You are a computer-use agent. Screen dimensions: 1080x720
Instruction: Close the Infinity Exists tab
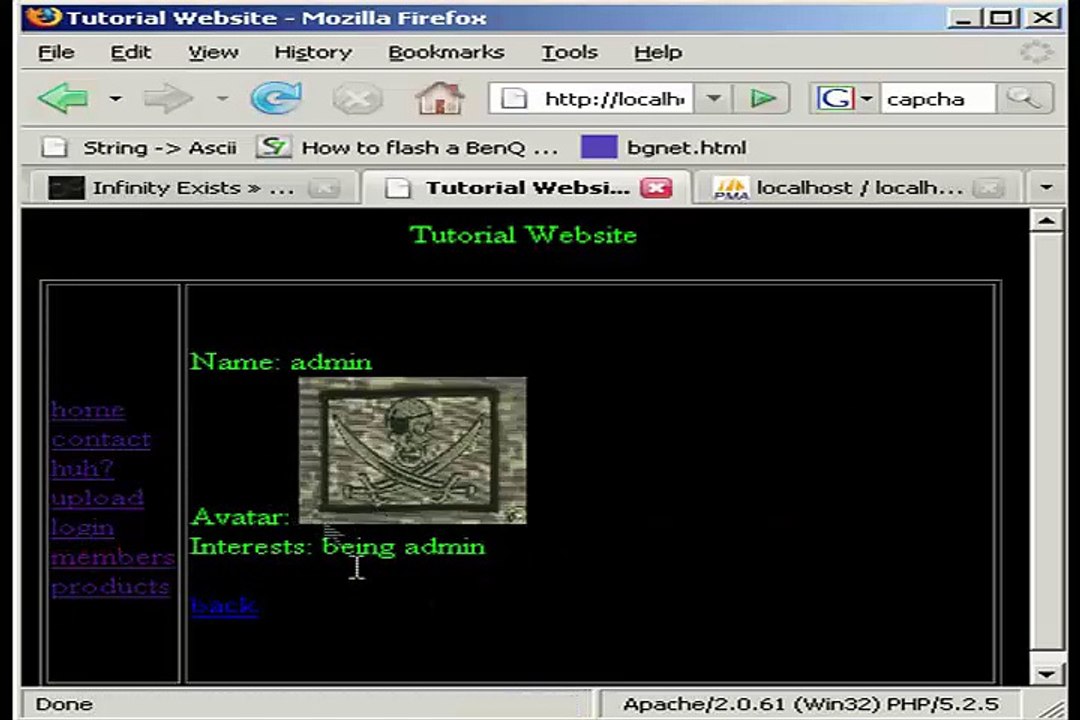[324, 187]
